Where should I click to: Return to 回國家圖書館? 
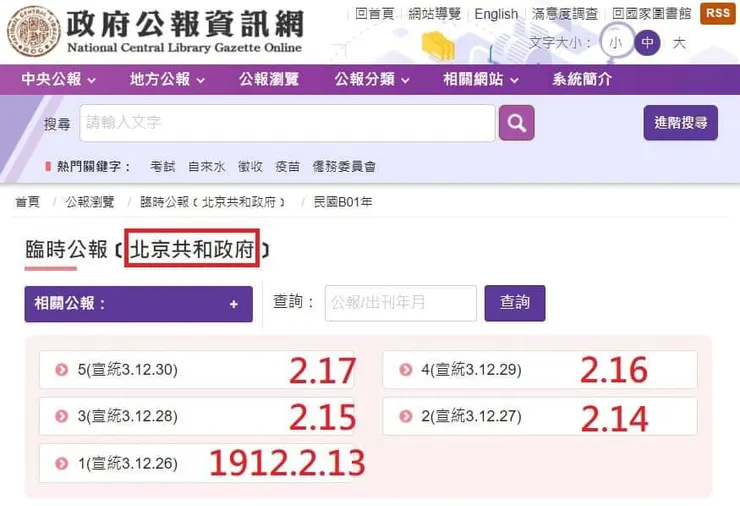tap(651, 14)
